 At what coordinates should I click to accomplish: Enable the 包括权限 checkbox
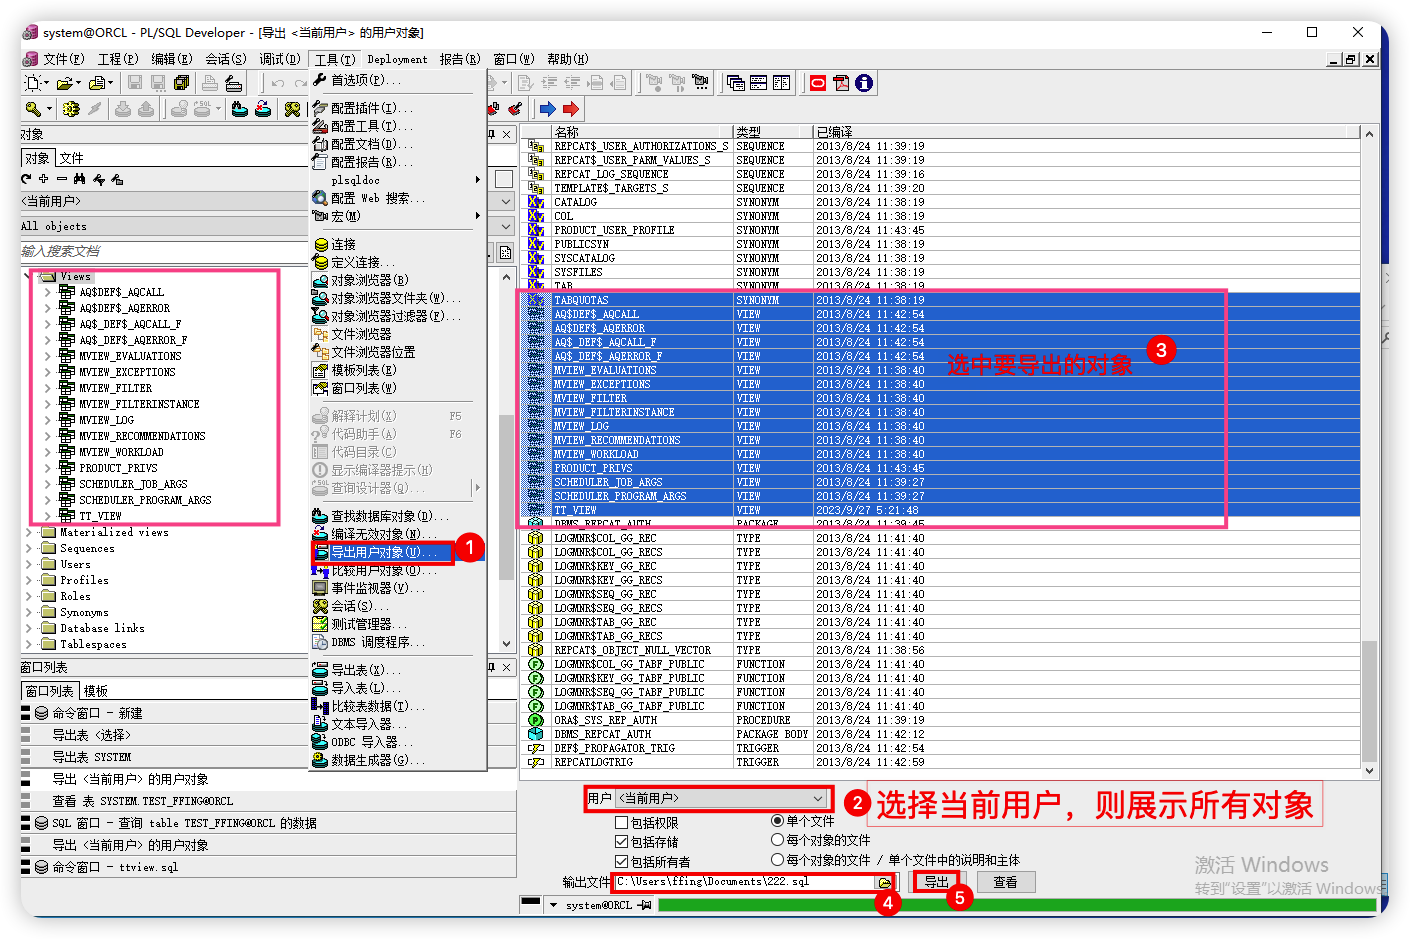621,823
